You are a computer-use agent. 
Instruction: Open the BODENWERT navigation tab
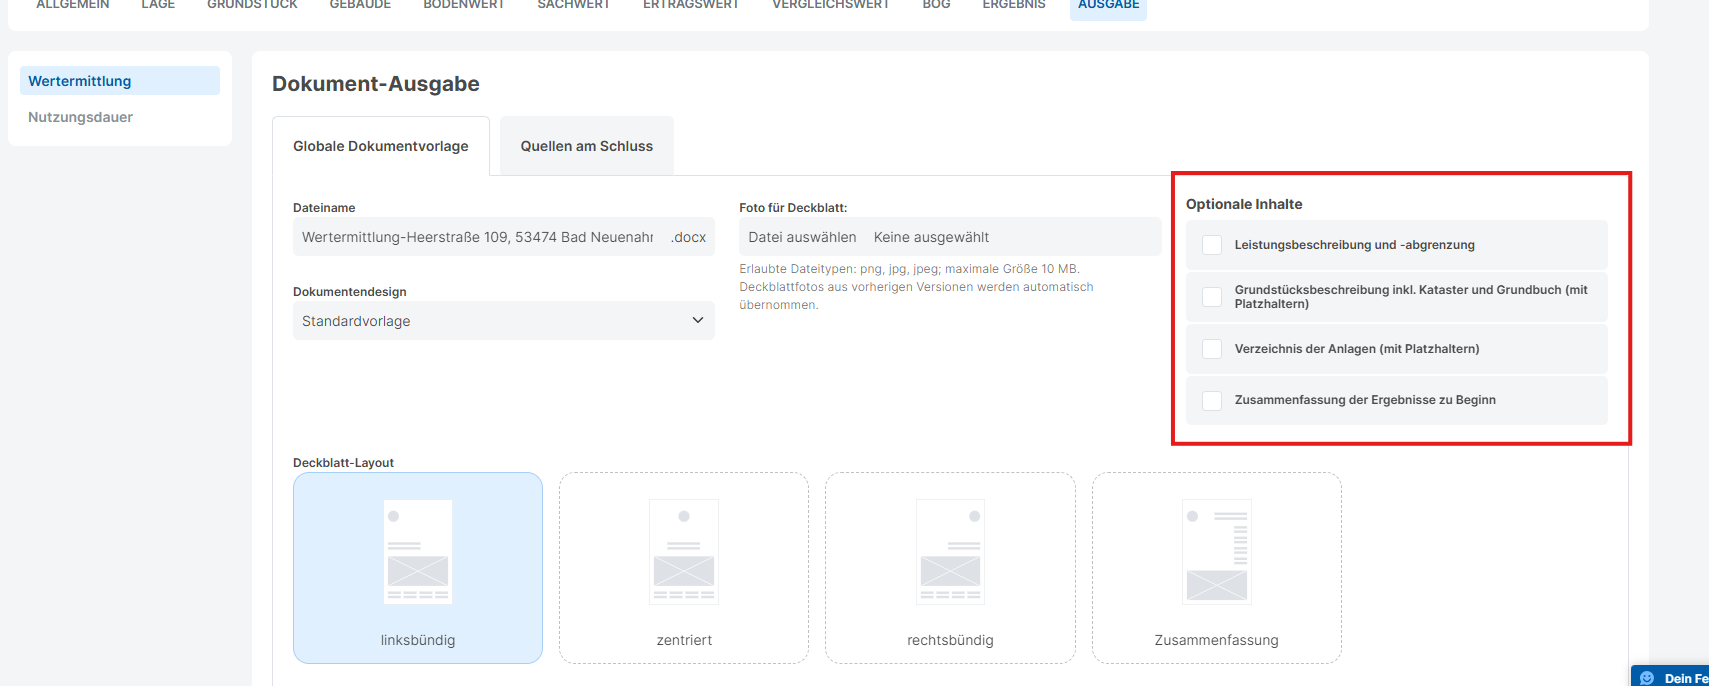[x=463, y=5]
